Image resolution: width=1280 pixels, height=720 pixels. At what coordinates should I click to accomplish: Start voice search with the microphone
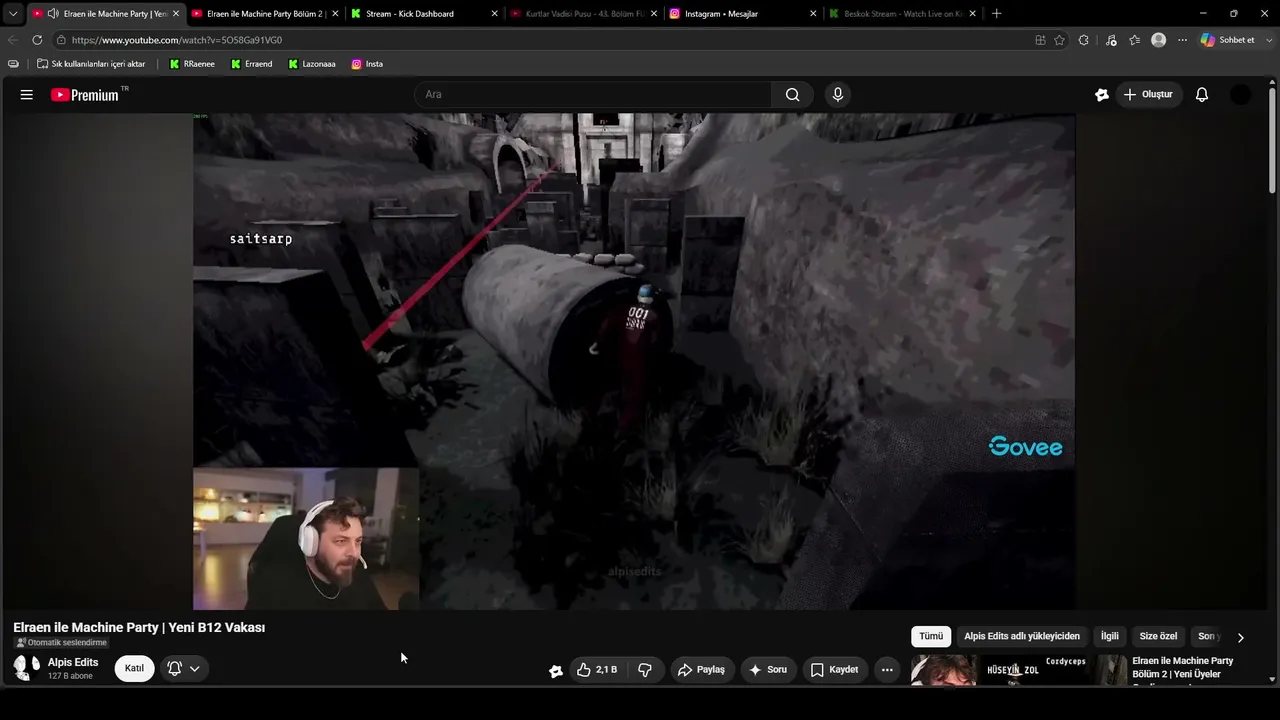pos(838,94)
